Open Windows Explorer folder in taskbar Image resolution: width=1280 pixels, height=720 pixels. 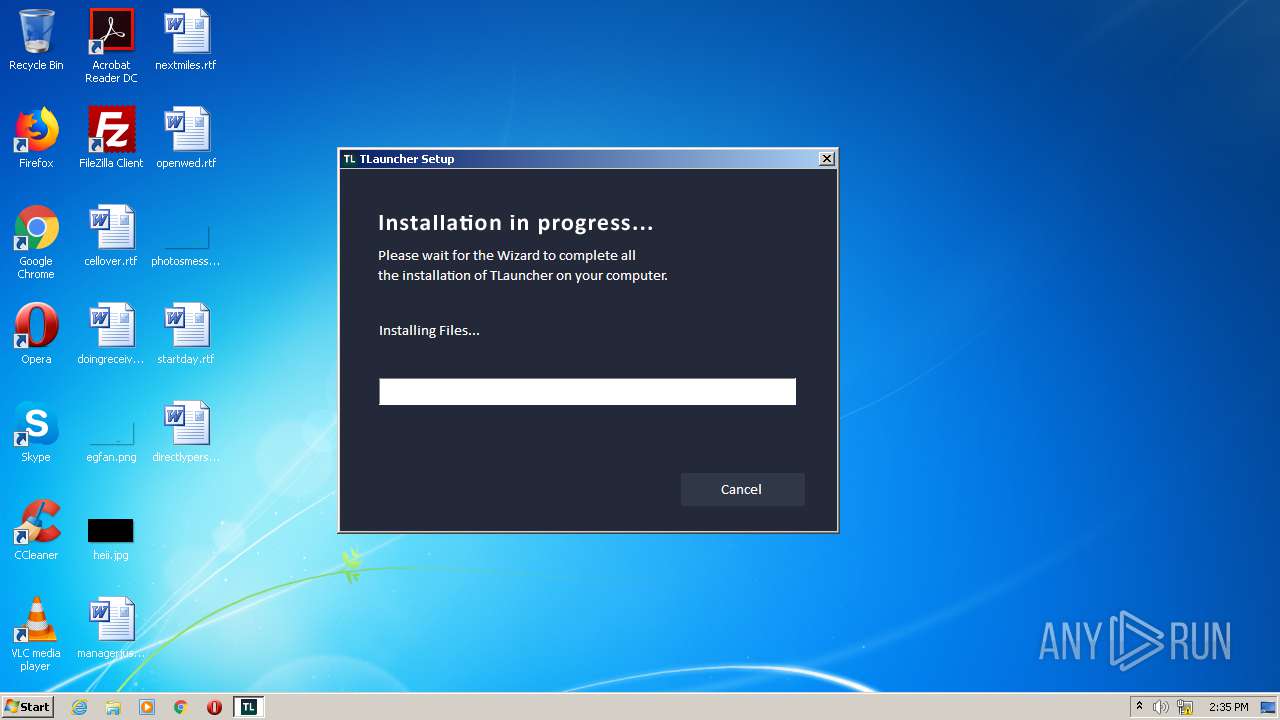[x=113, y=707]
